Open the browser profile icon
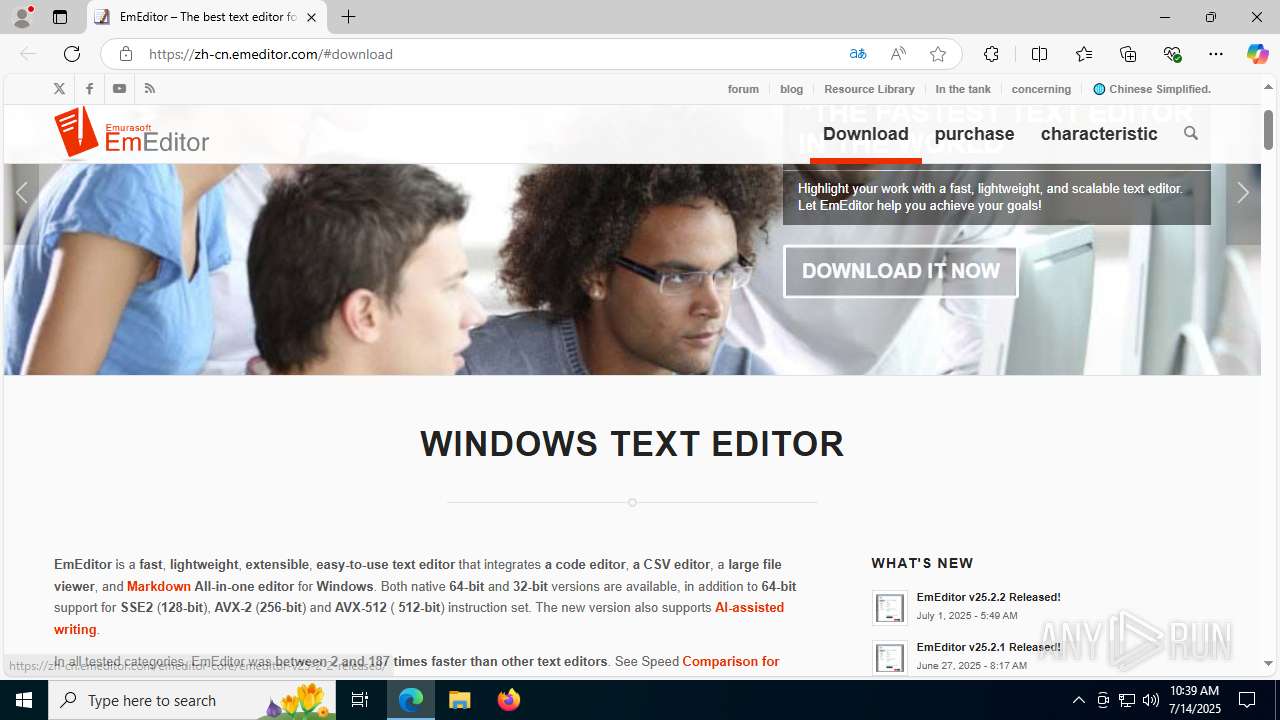1280x720 pixels. click(x=22, y=17)
